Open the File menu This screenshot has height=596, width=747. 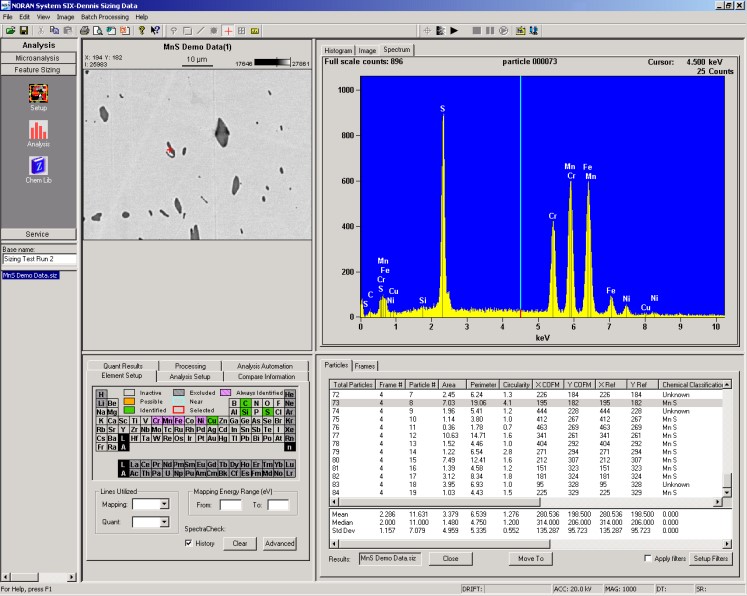click(x=8, y=17)
